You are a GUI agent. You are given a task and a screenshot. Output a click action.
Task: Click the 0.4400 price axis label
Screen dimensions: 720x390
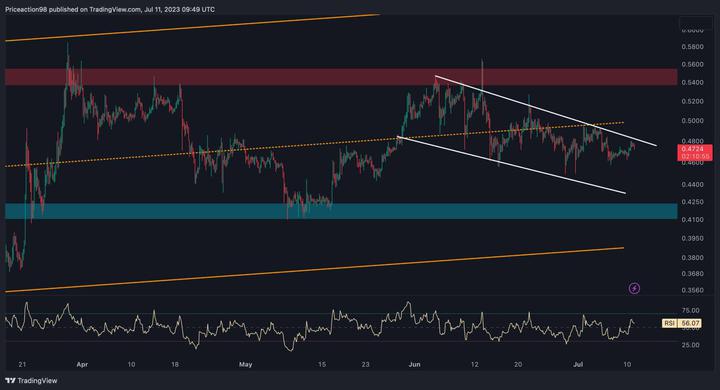(x=692, y=184)
